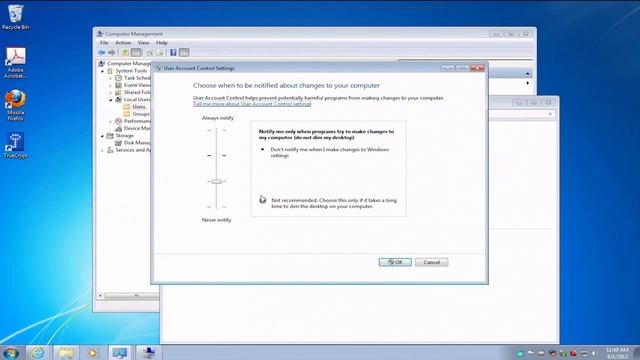Open the Recycle Bin desktop icon
640x360 pixels.
coord(16,17)
